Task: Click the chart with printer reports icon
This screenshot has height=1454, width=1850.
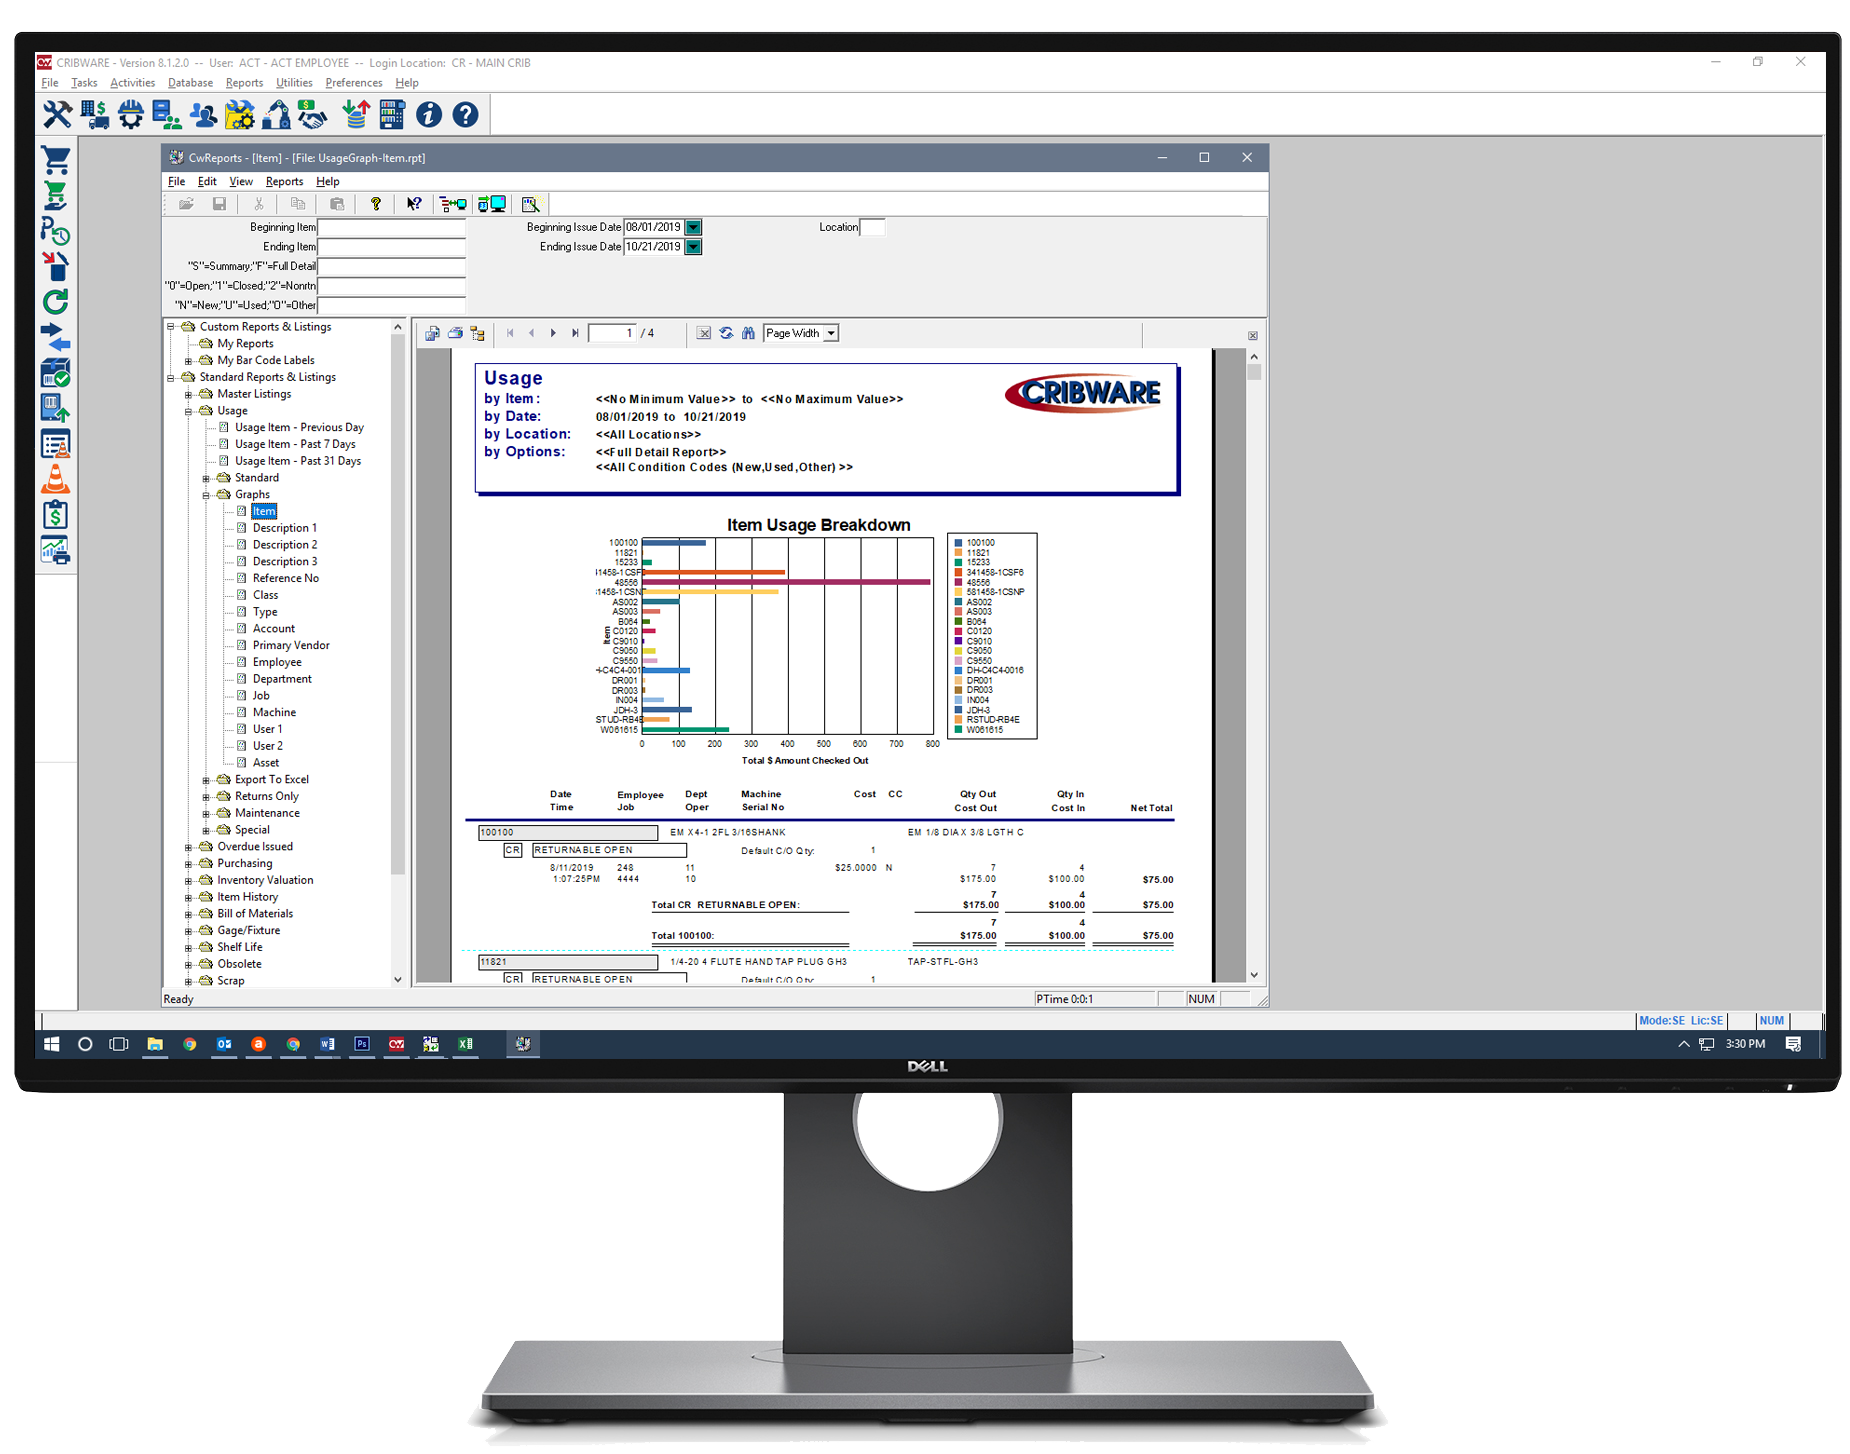Action: (x=56, y=550)
